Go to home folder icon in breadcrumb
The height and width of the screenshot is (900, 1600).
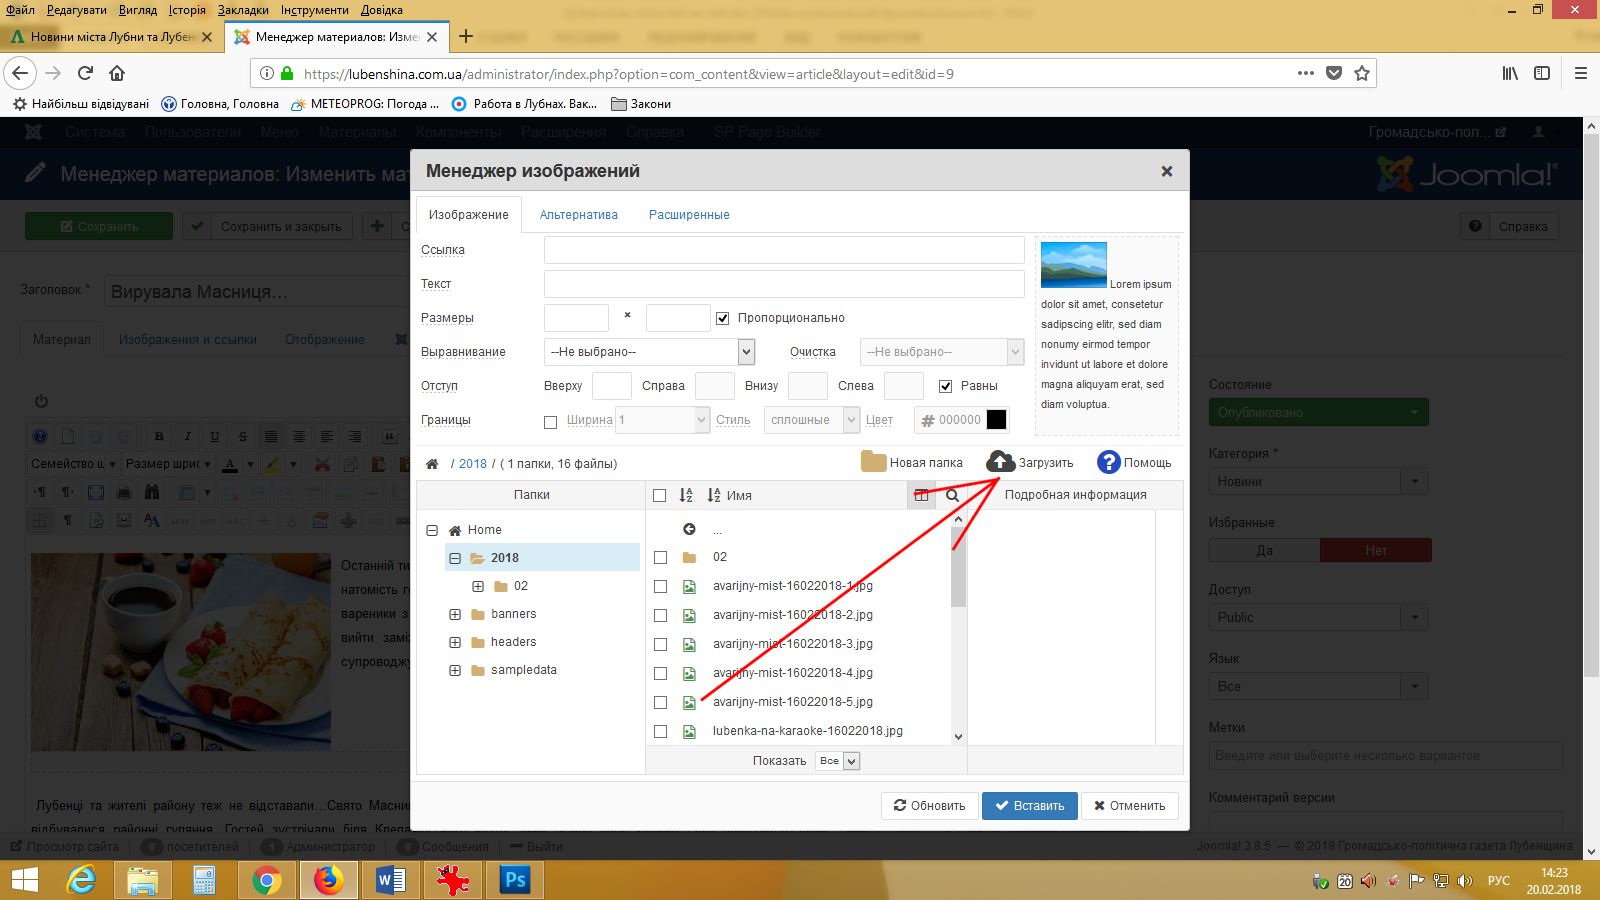click(432, 464)
